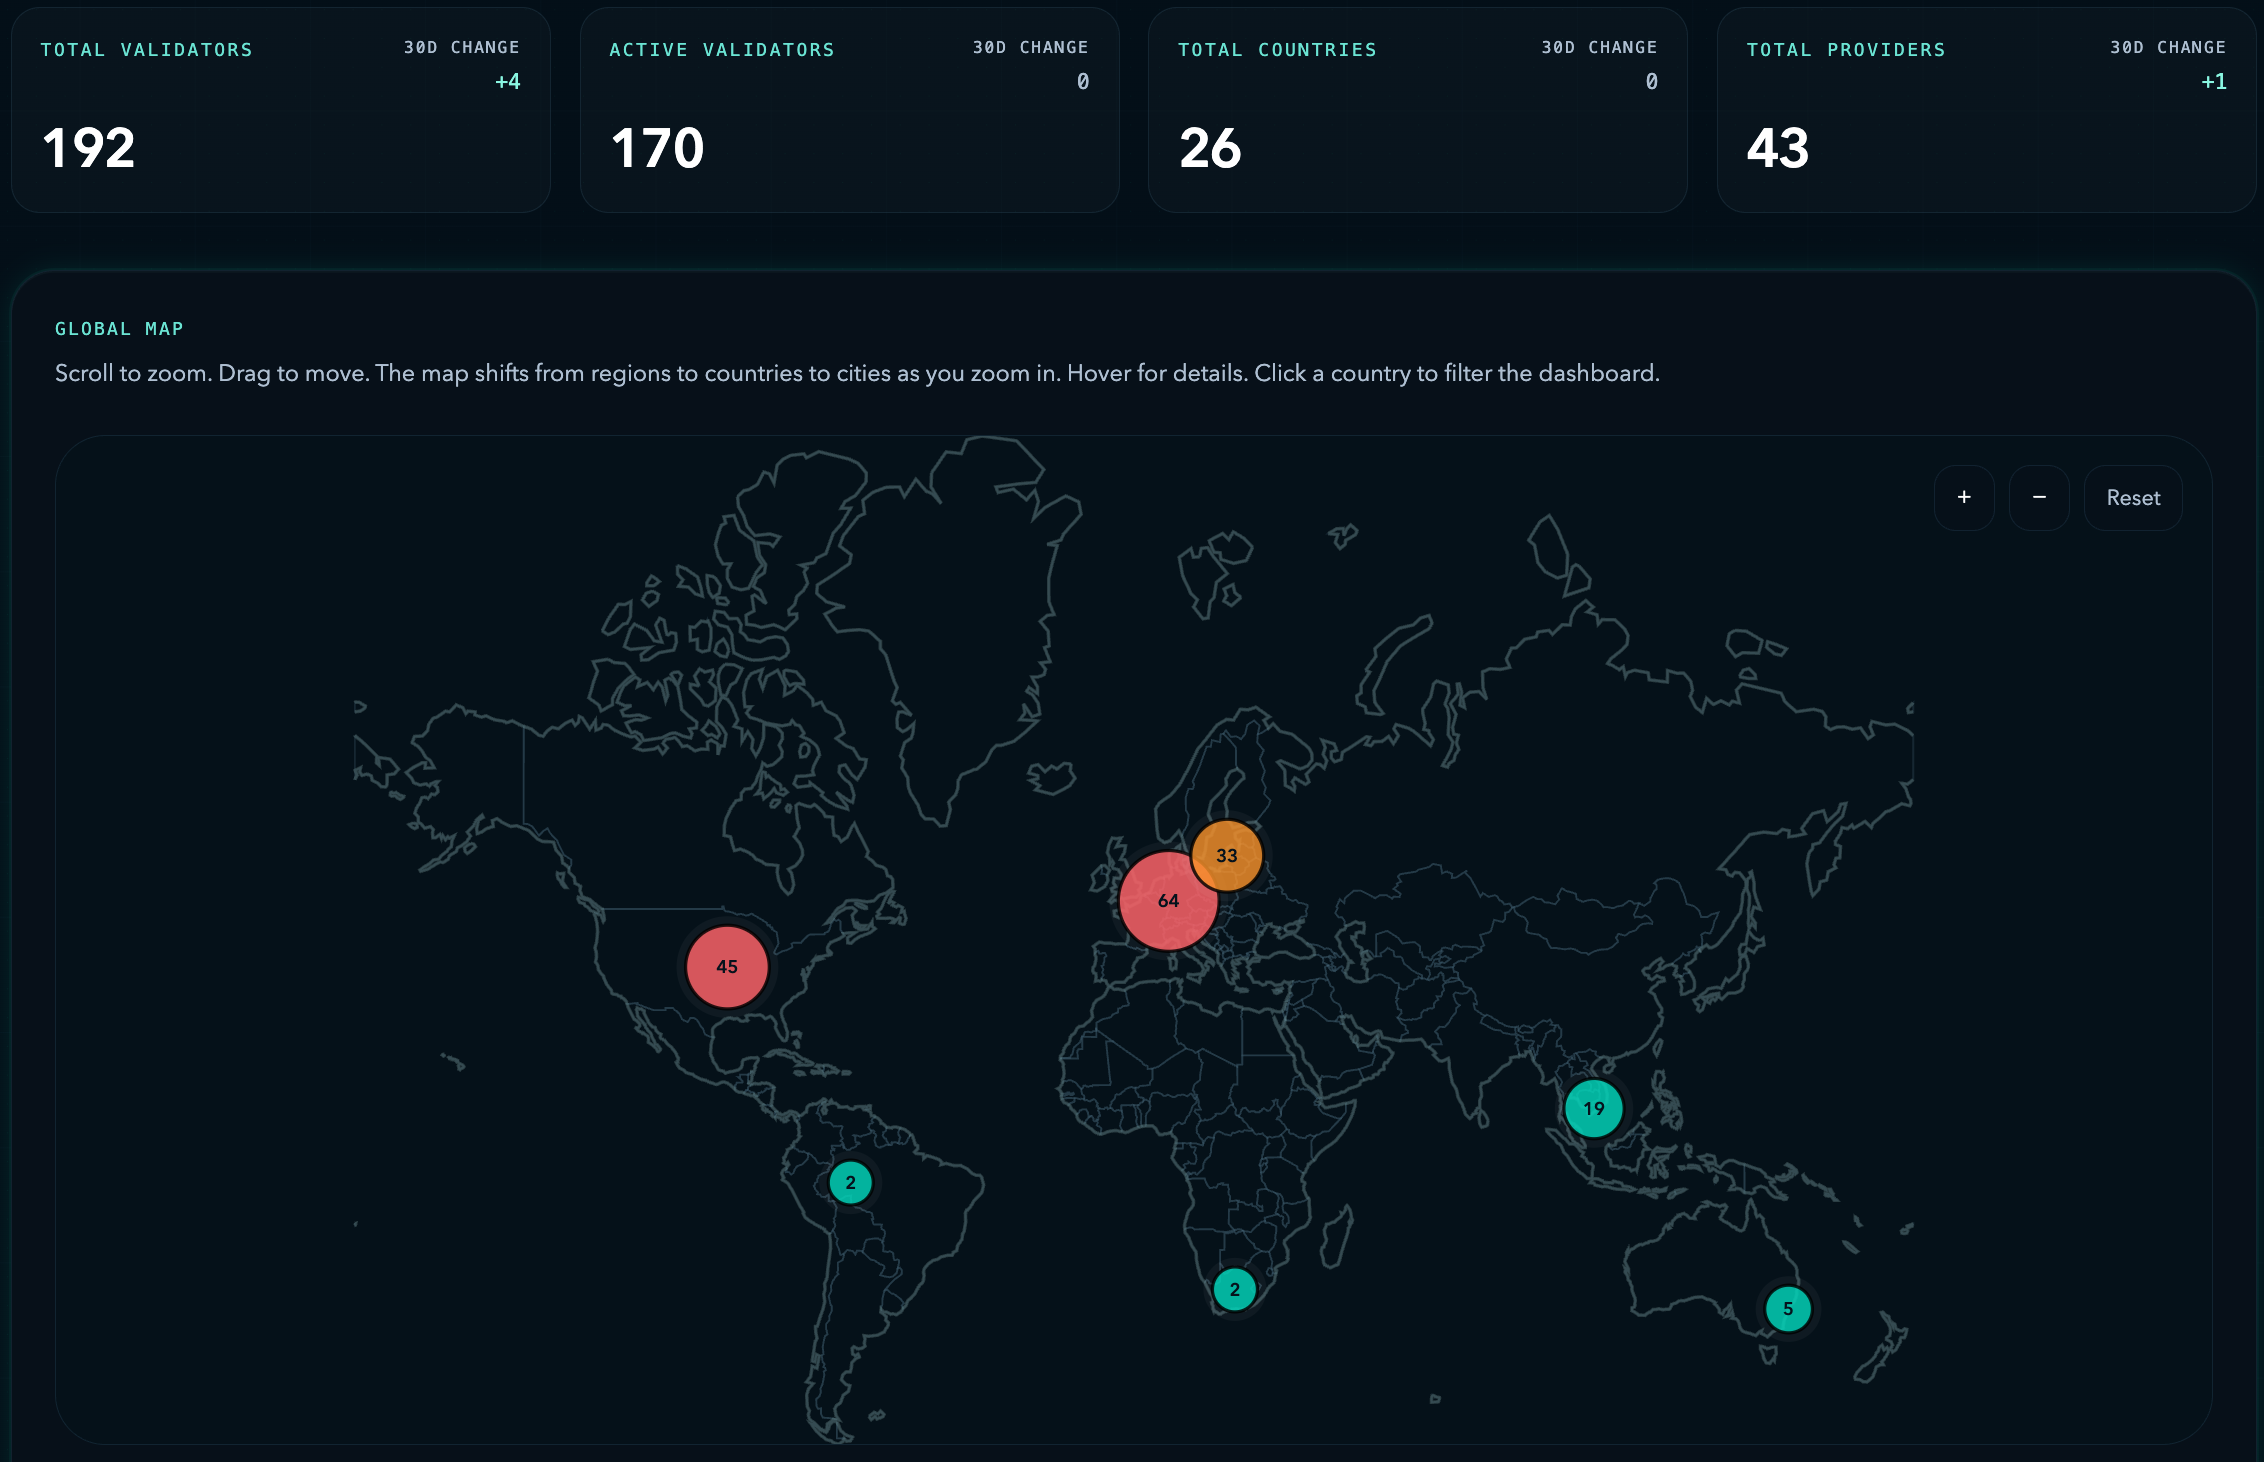This screenshot has width=2264, height=1462.
Task: Select the 64-validator cluster over Western Europe
Action: 1167,900
